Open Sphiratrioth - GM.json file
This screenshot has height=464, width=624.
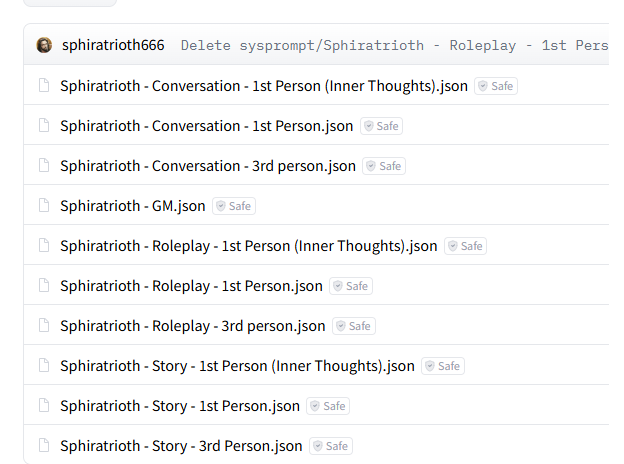tap(133, 206)
